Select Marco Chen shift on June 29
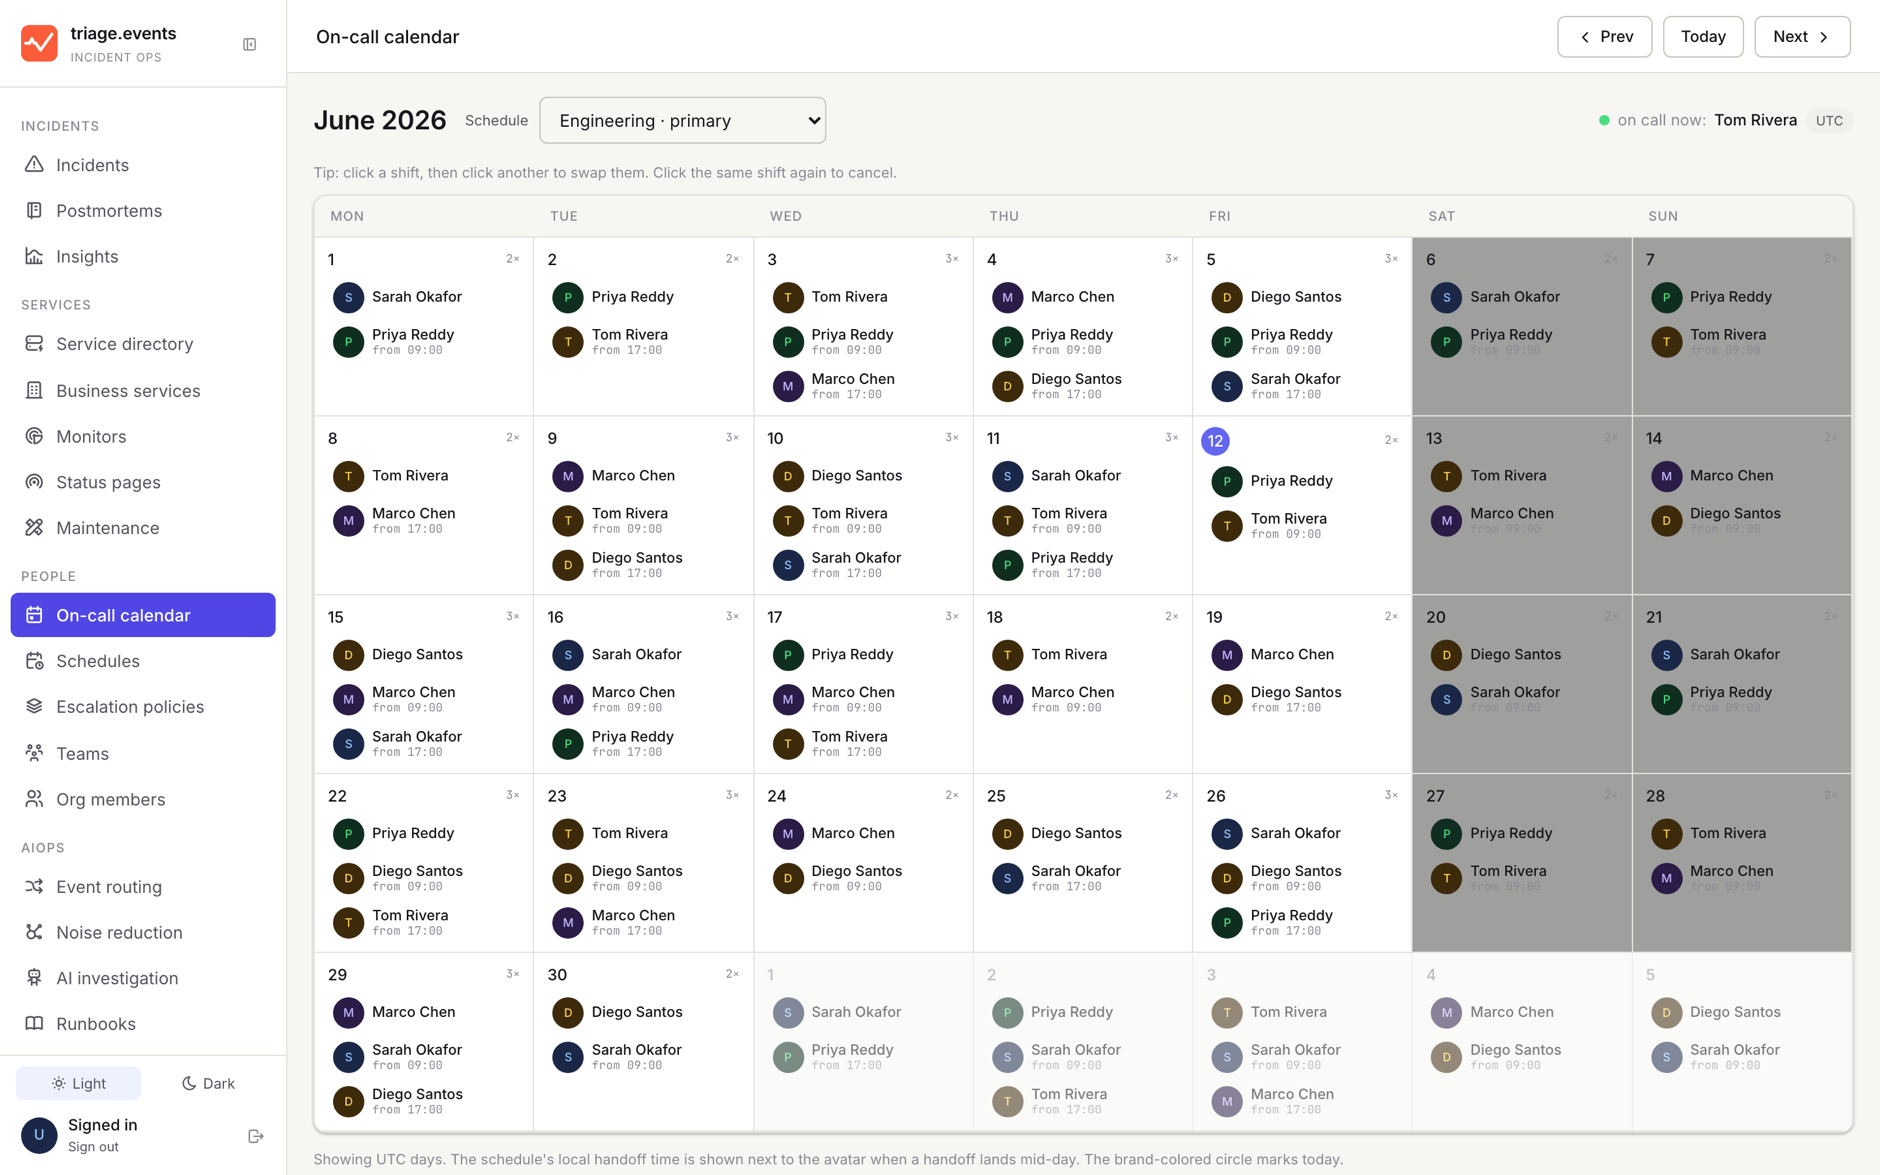 click(x=422, y=1012)
